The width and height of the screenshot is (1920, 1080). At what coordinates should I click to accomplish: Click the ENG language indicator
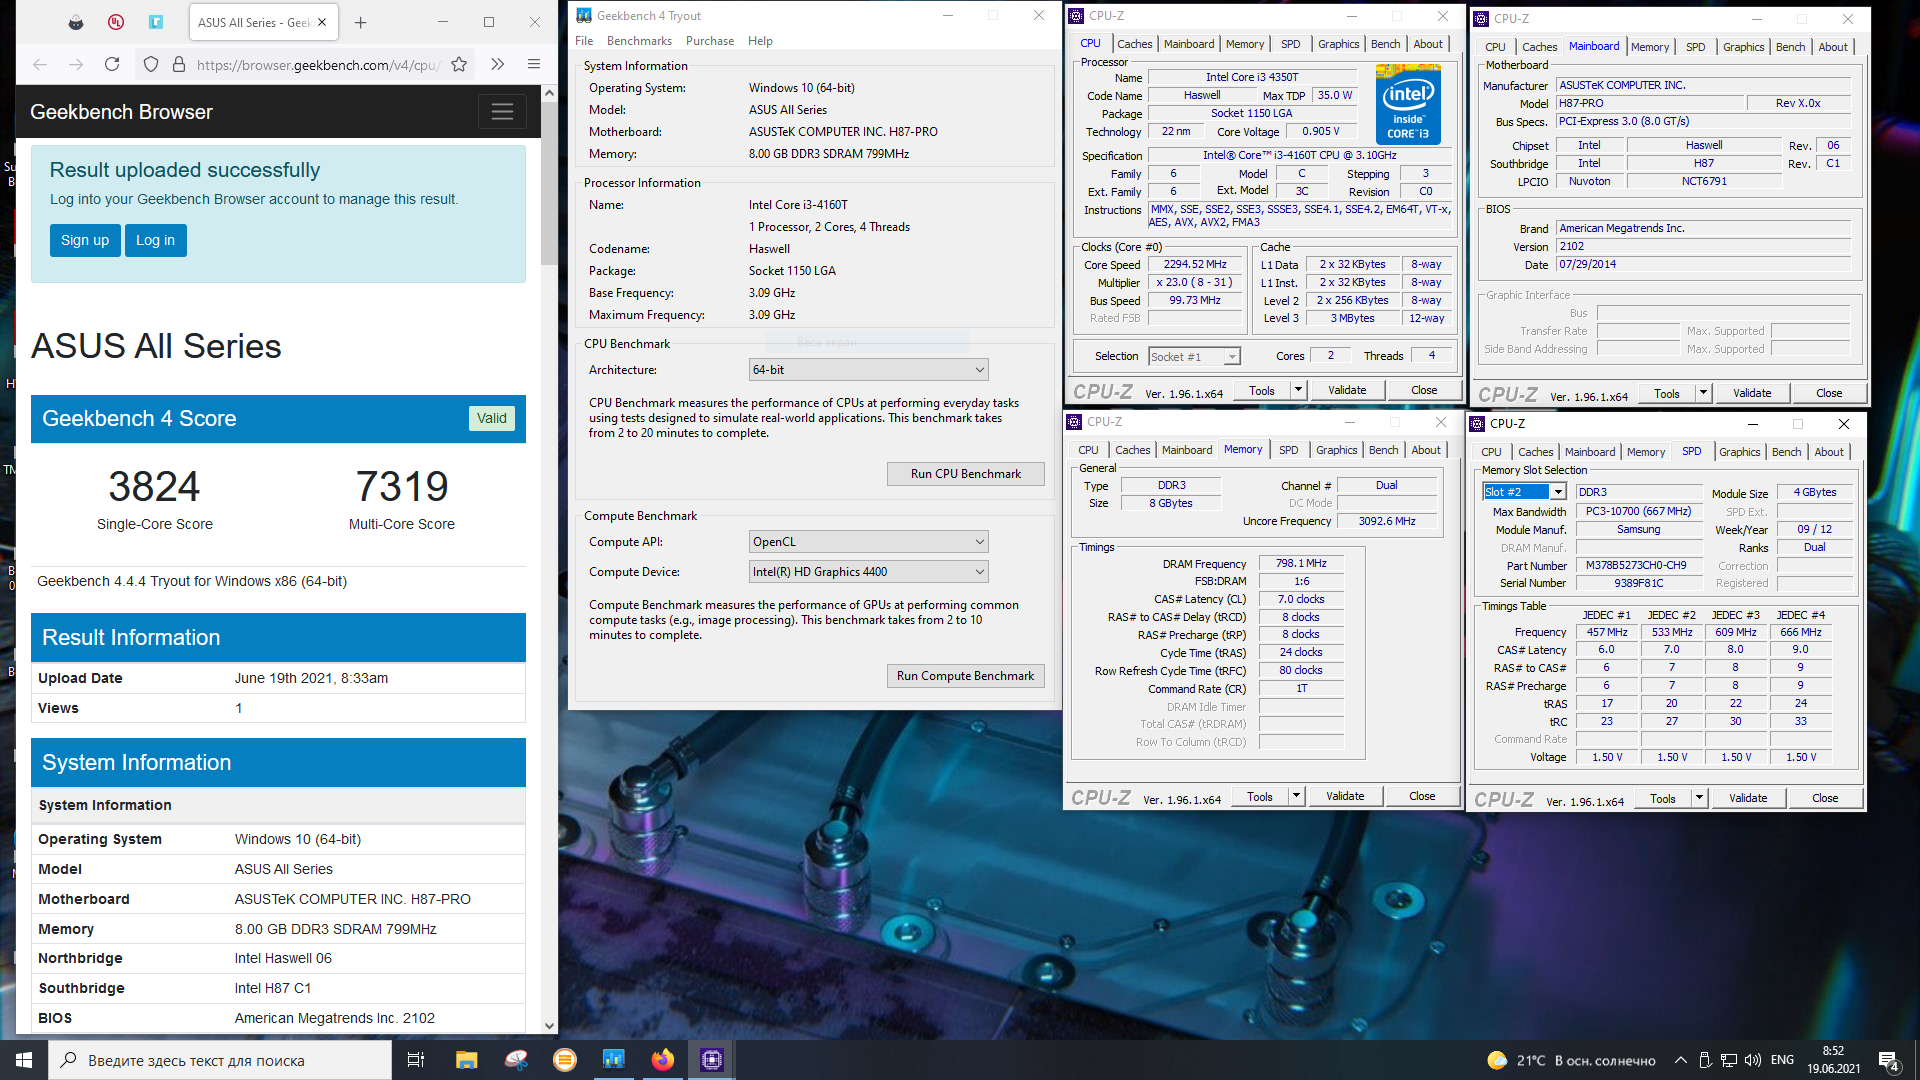pyautogui.click(x=1782, y=1060)
